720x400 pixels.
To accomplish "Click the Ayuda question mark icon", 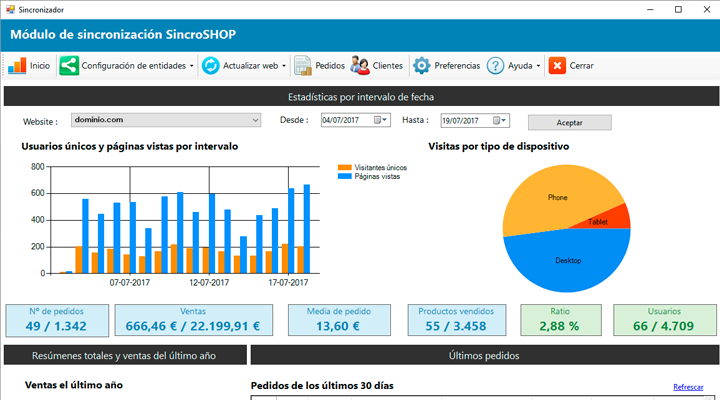I will tap(495, 66).
